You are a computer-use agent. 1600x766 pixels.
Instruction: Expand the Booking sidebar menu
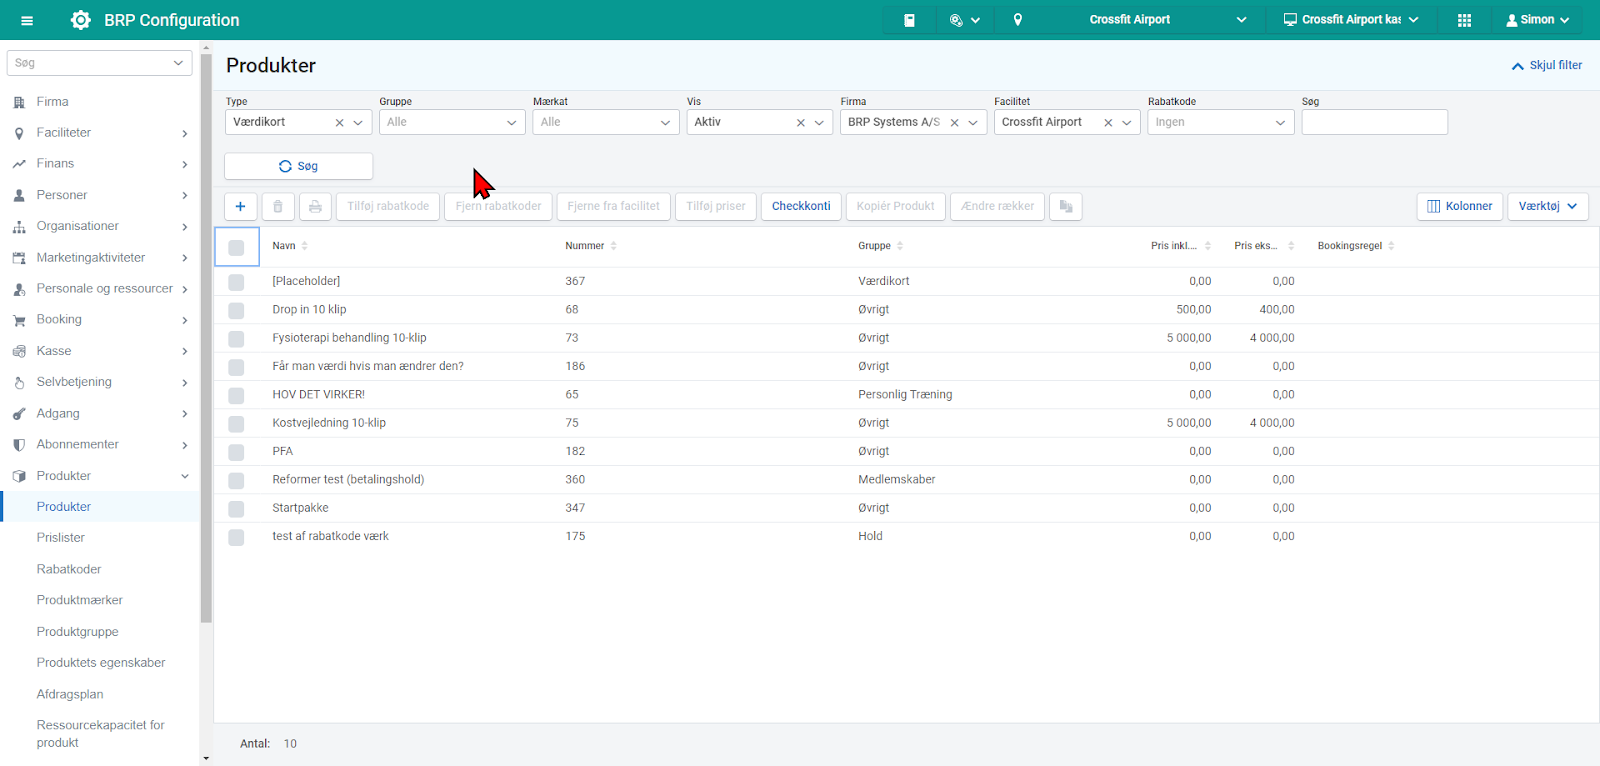[x=100, y=320]
